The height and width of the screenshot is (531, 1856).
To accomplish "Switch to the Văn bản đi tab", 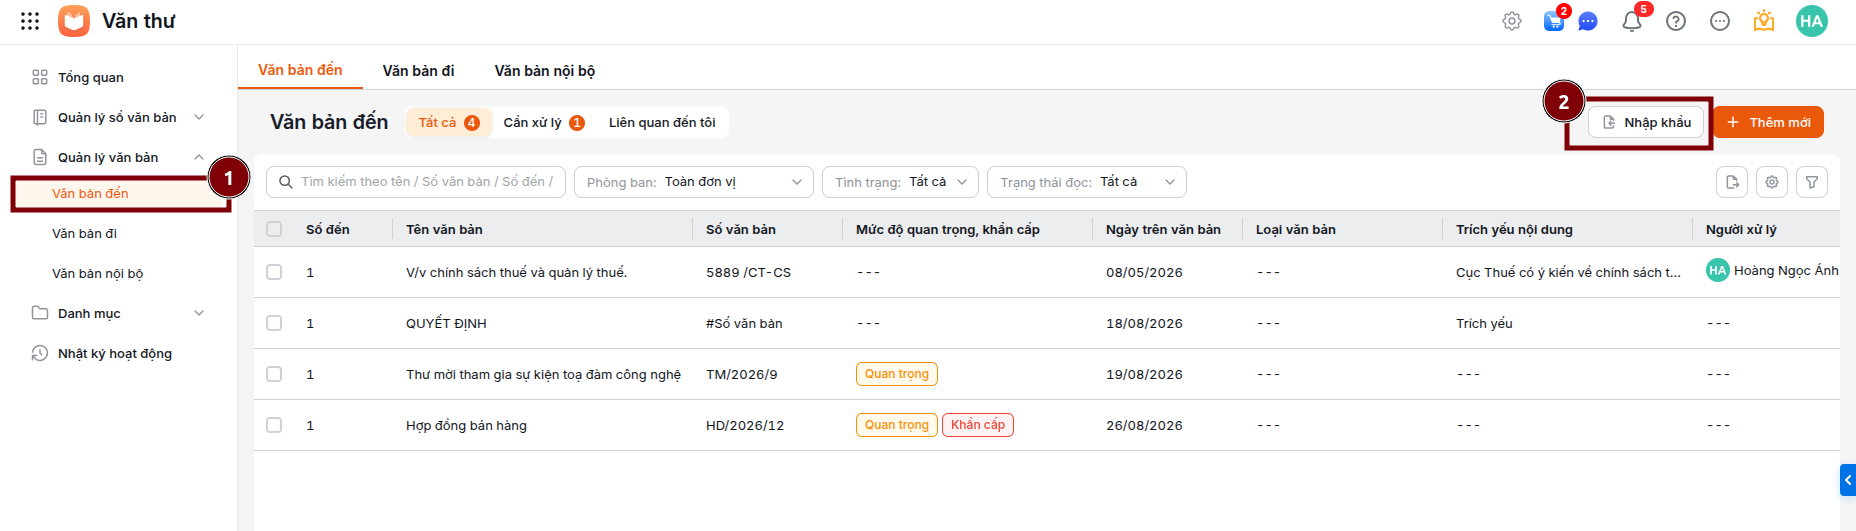I will click(x=418, y=70).
